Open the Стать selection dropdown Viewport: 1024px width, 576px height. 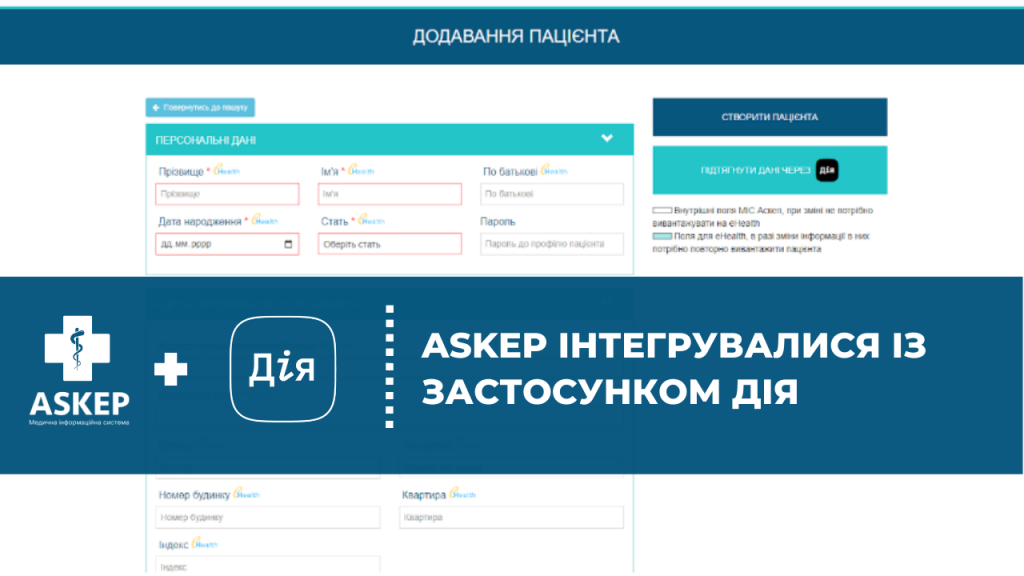tap(390, 244)
